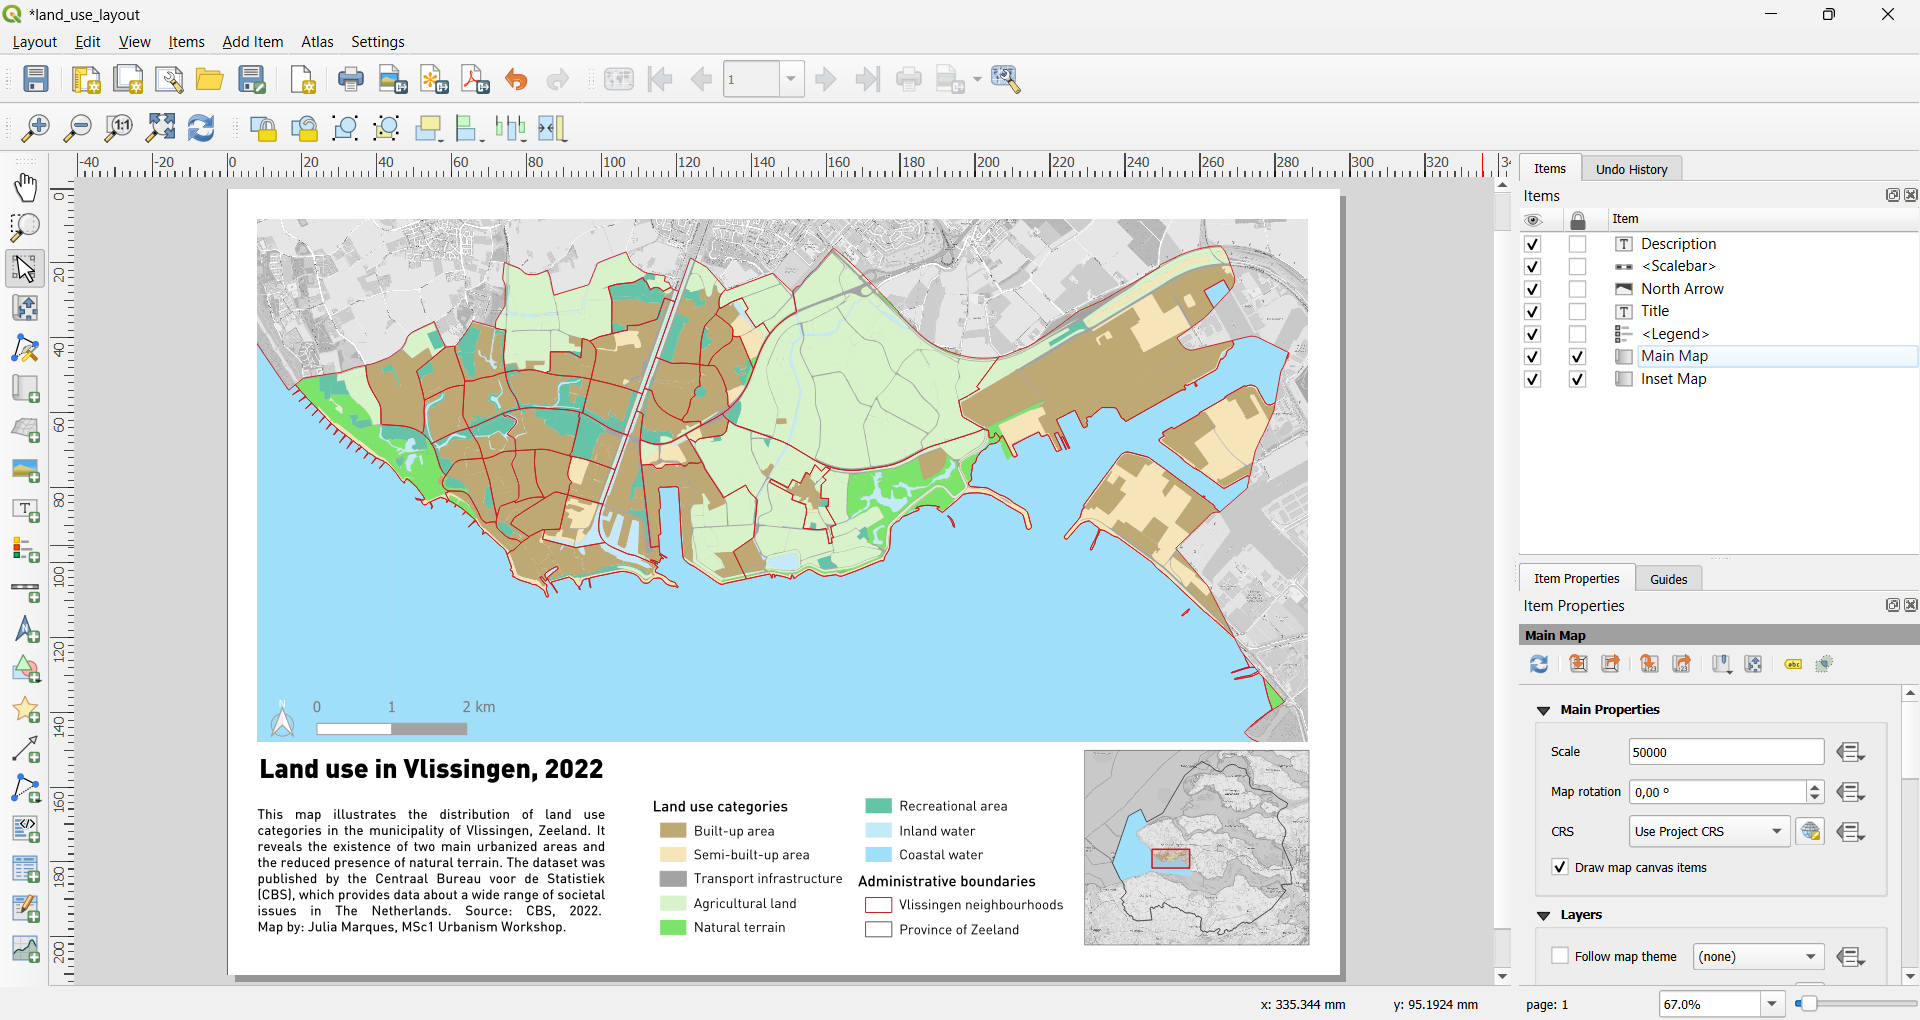
Task: Collapse the Main Properties section
Action: coord(1543,710)
